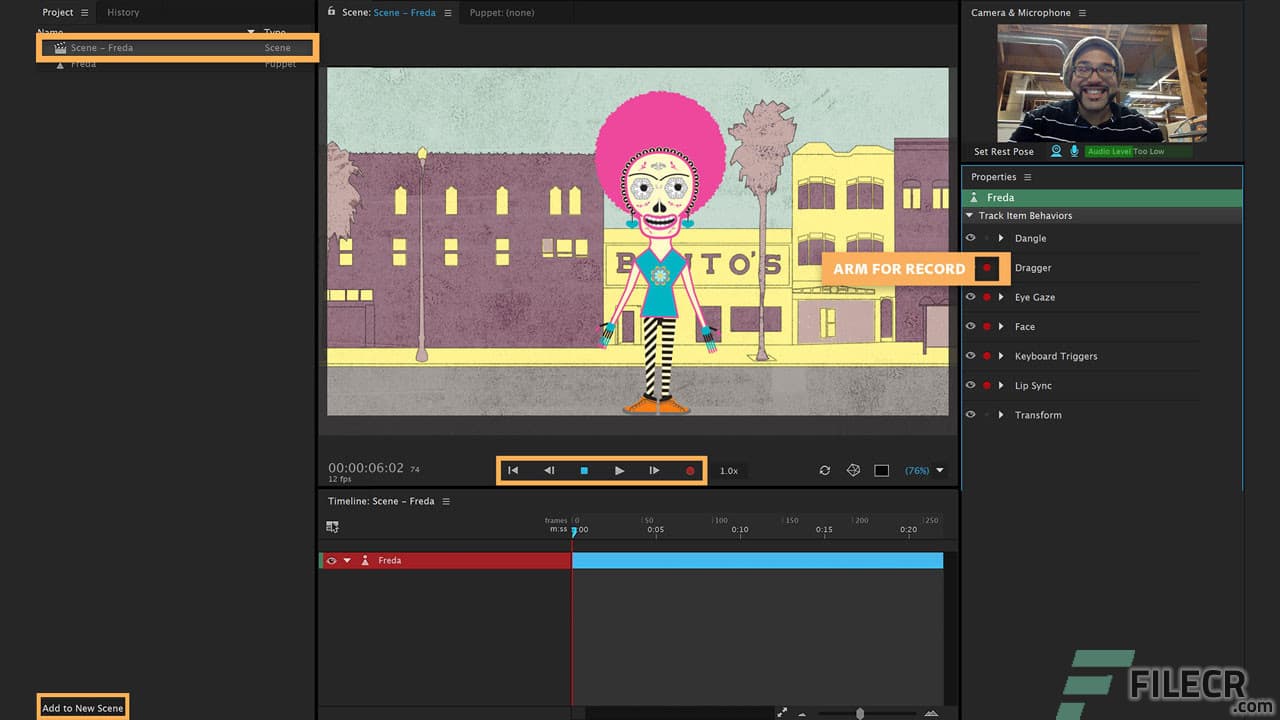Toggle visibility of the Freda timeline track

332,560
